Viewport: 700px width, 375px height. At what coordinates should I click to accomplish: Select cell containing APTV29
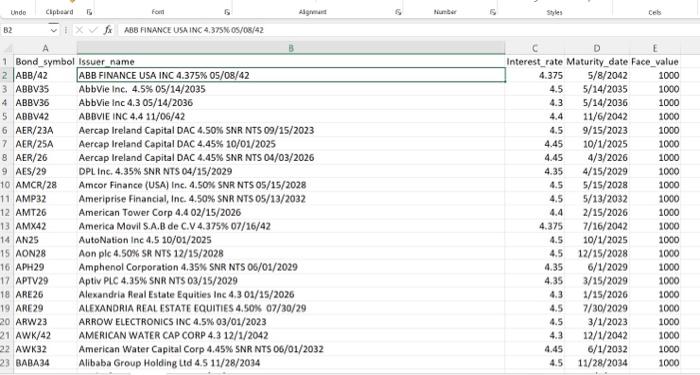point(45,280)
